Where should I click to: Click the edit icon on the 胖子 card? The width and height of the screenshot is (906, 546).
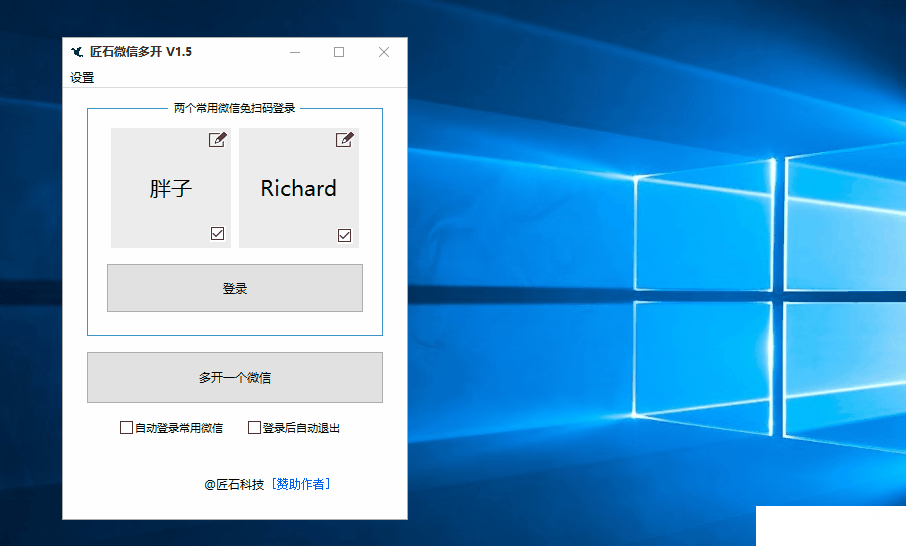tap(217, 140)
